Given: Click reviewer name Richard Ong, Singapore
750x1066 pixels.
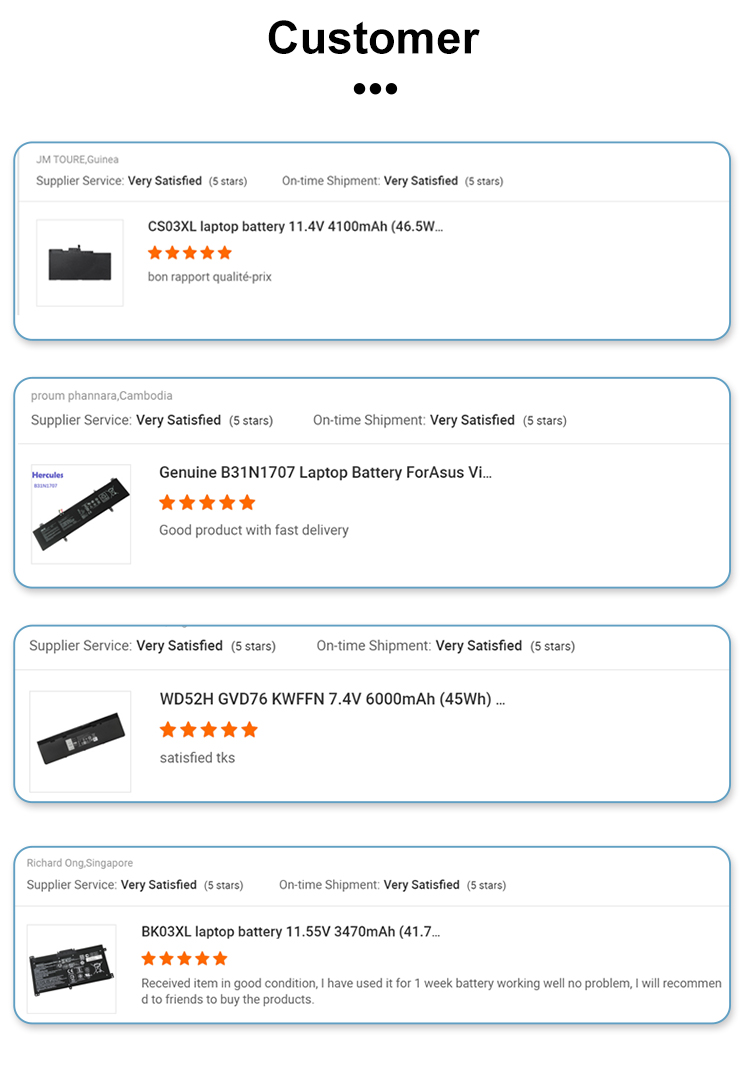Looking at the screenshot, I should (79, 863).
